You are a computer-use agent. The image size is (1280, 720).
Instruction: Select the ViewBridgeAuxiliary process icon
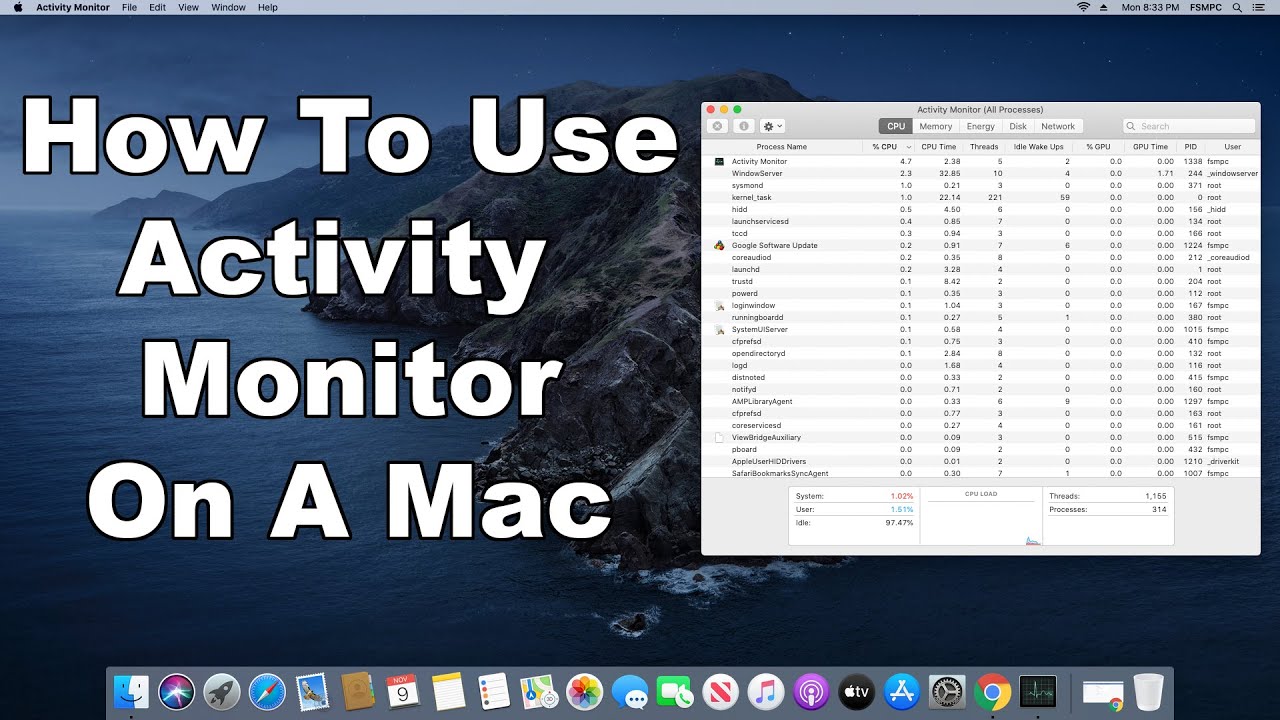(718, 437)
